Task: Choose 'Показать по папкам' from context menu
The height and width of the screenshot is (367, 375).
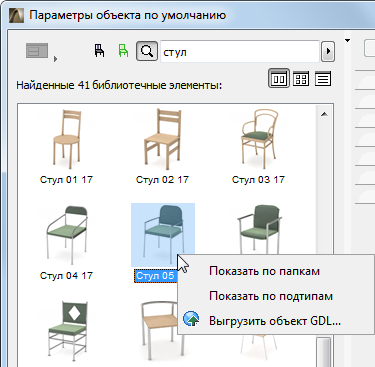Action: [264, 271]
